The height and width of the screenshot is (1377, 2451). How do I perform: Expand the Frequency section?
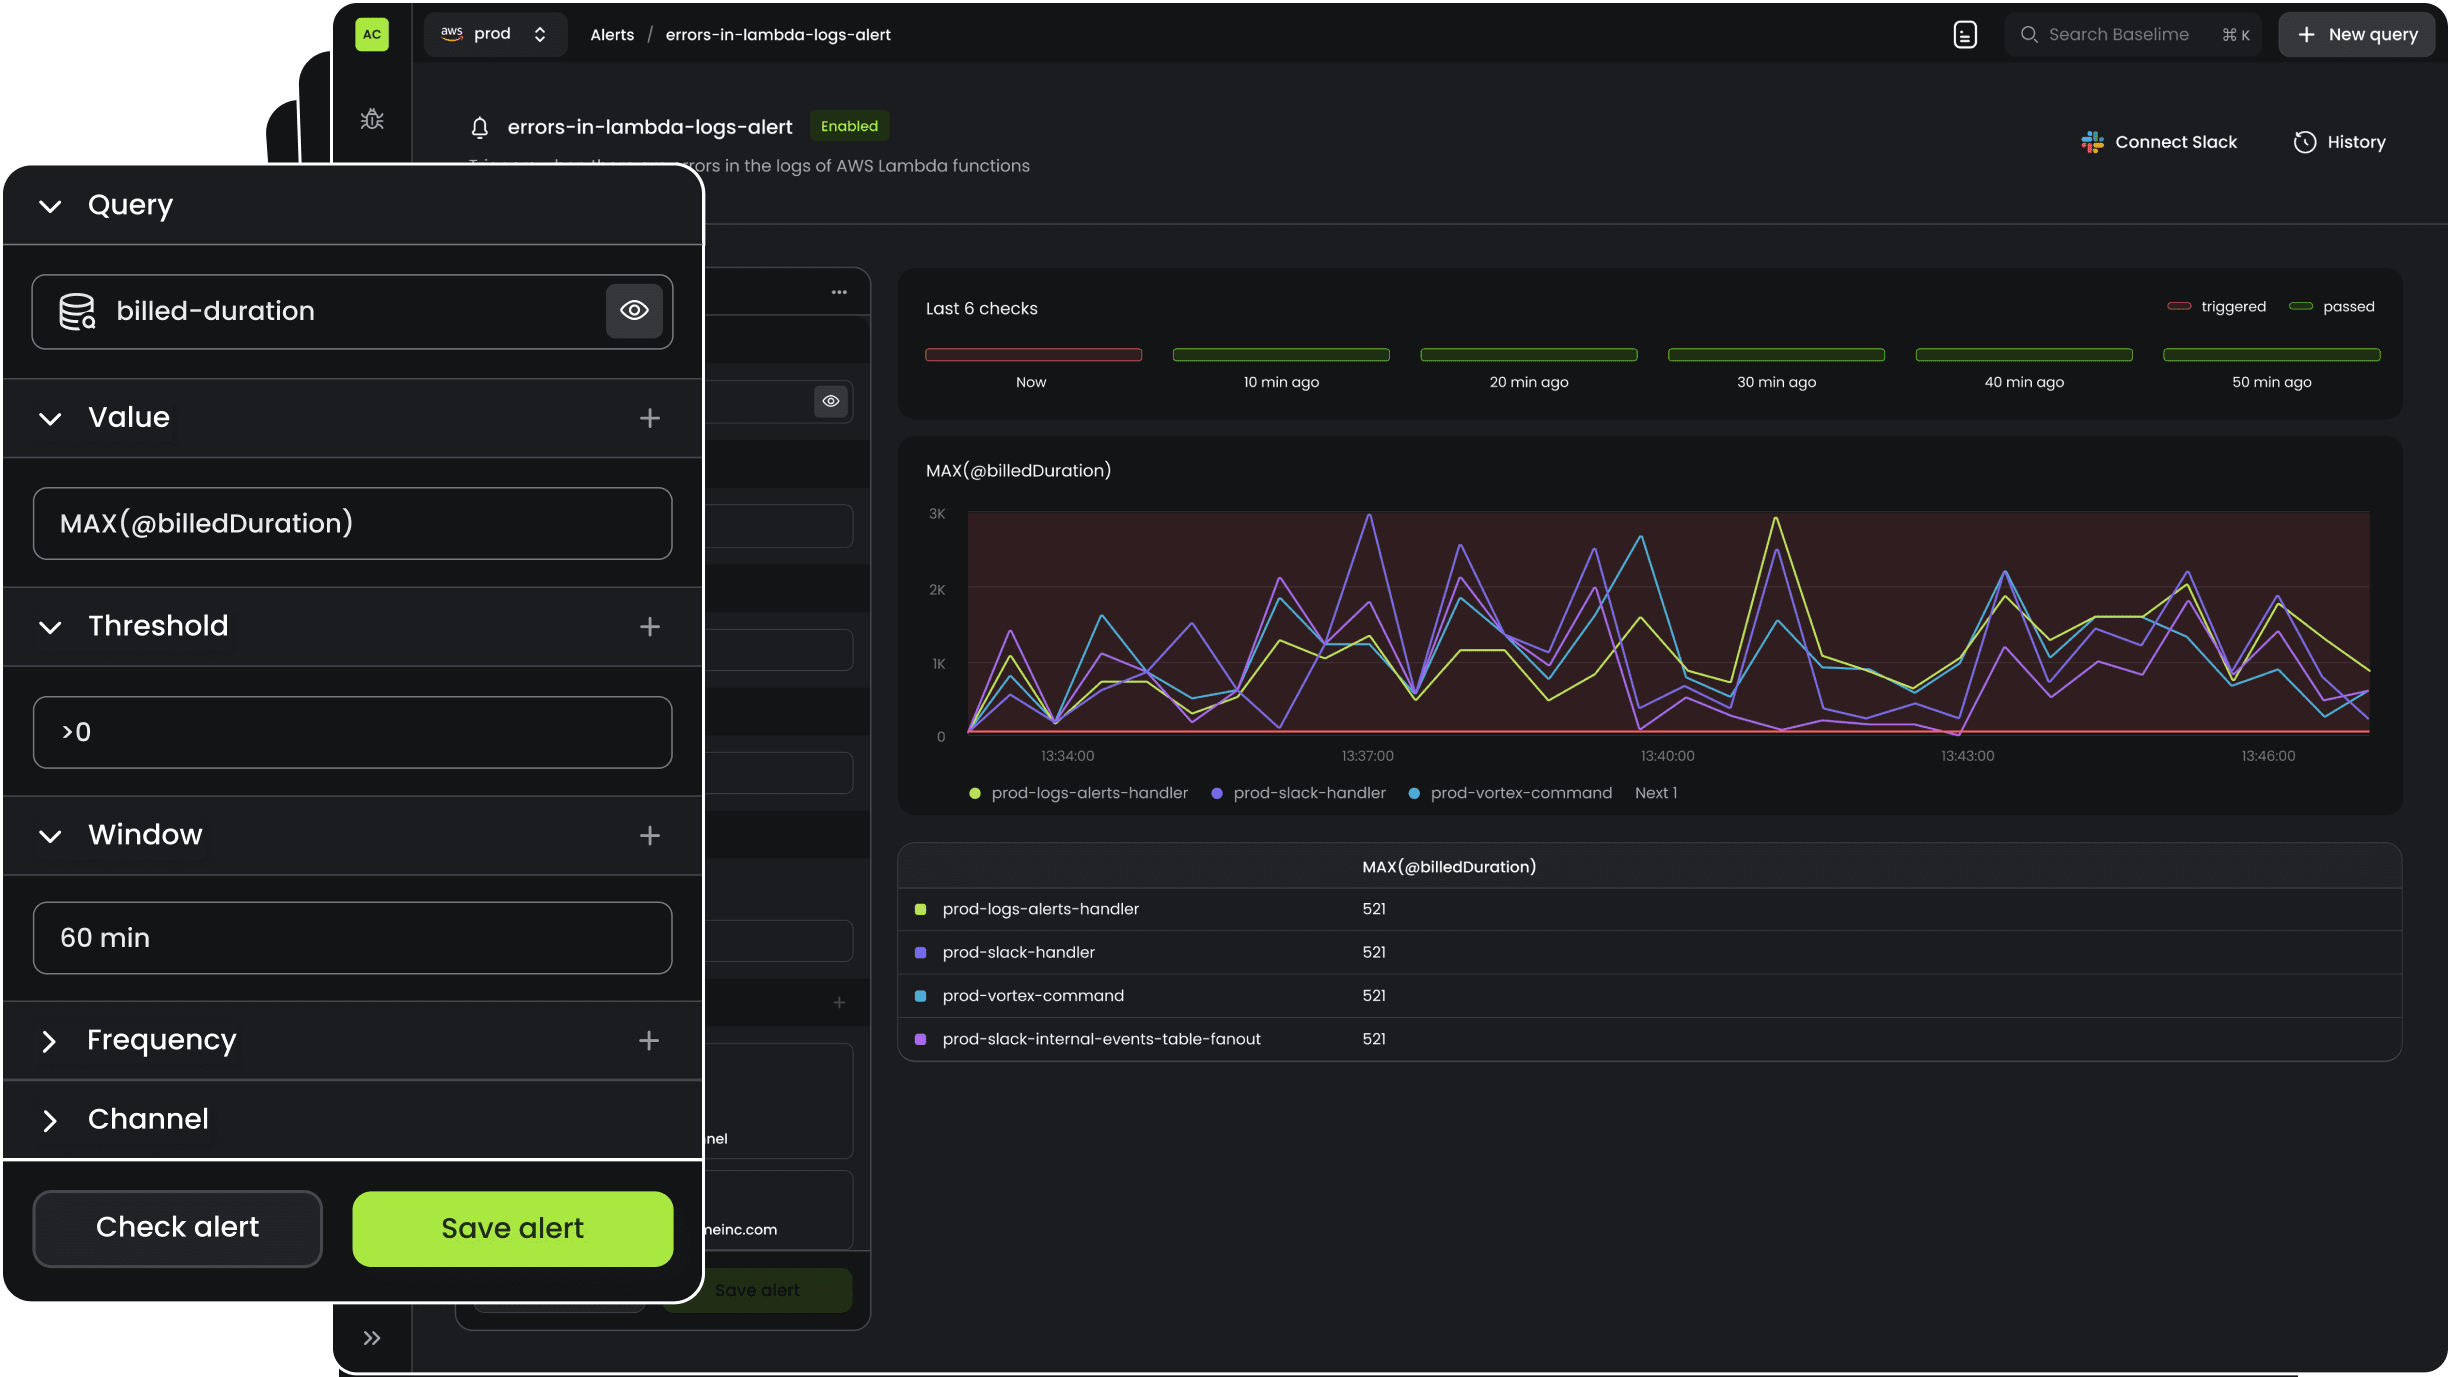(49, 1041)
